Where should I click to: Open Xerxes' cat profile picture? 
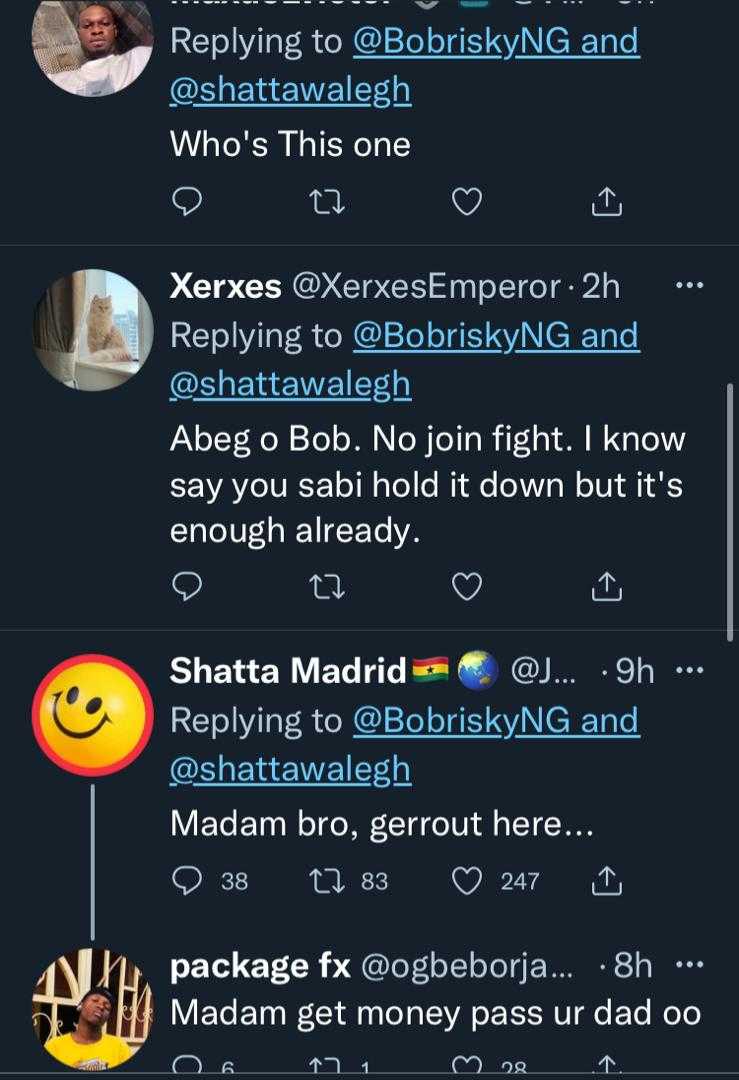tap(92, 330)
